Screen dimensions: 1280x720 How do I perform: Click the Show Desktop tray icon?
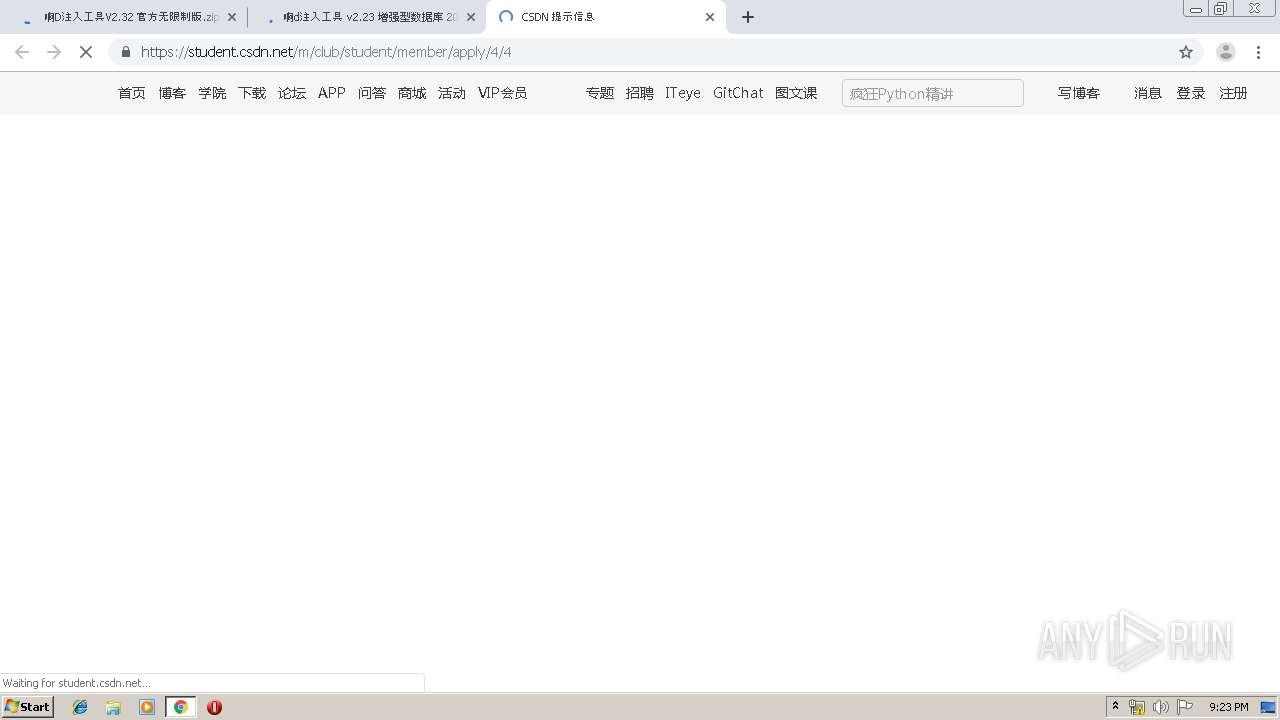(1269, 707)
